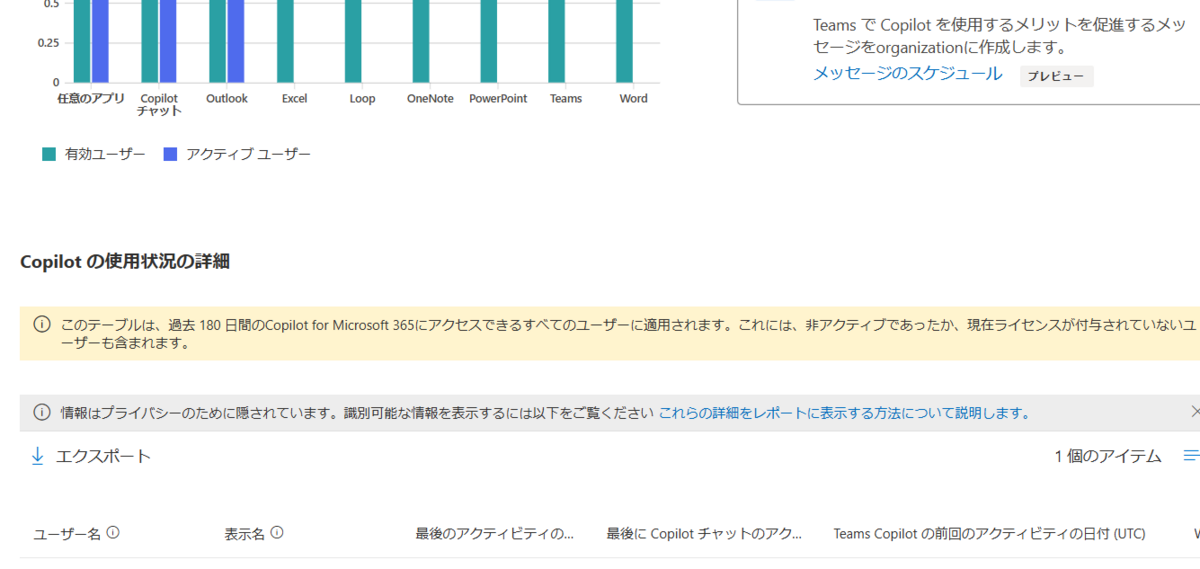
Task: Select the teal bar above PowerPoint
Action: pyautogui.click(x=489, y=41)
